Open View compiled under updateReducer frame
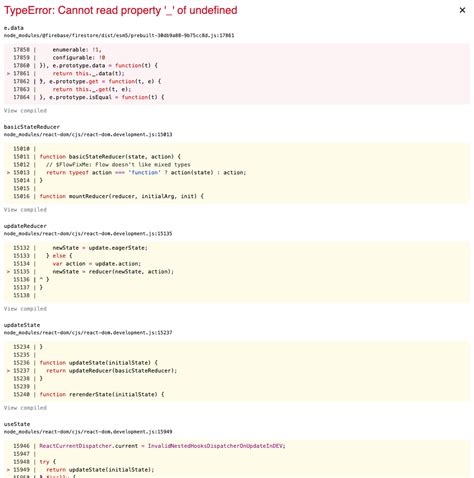Screen dimensions: 474x478 25,309
